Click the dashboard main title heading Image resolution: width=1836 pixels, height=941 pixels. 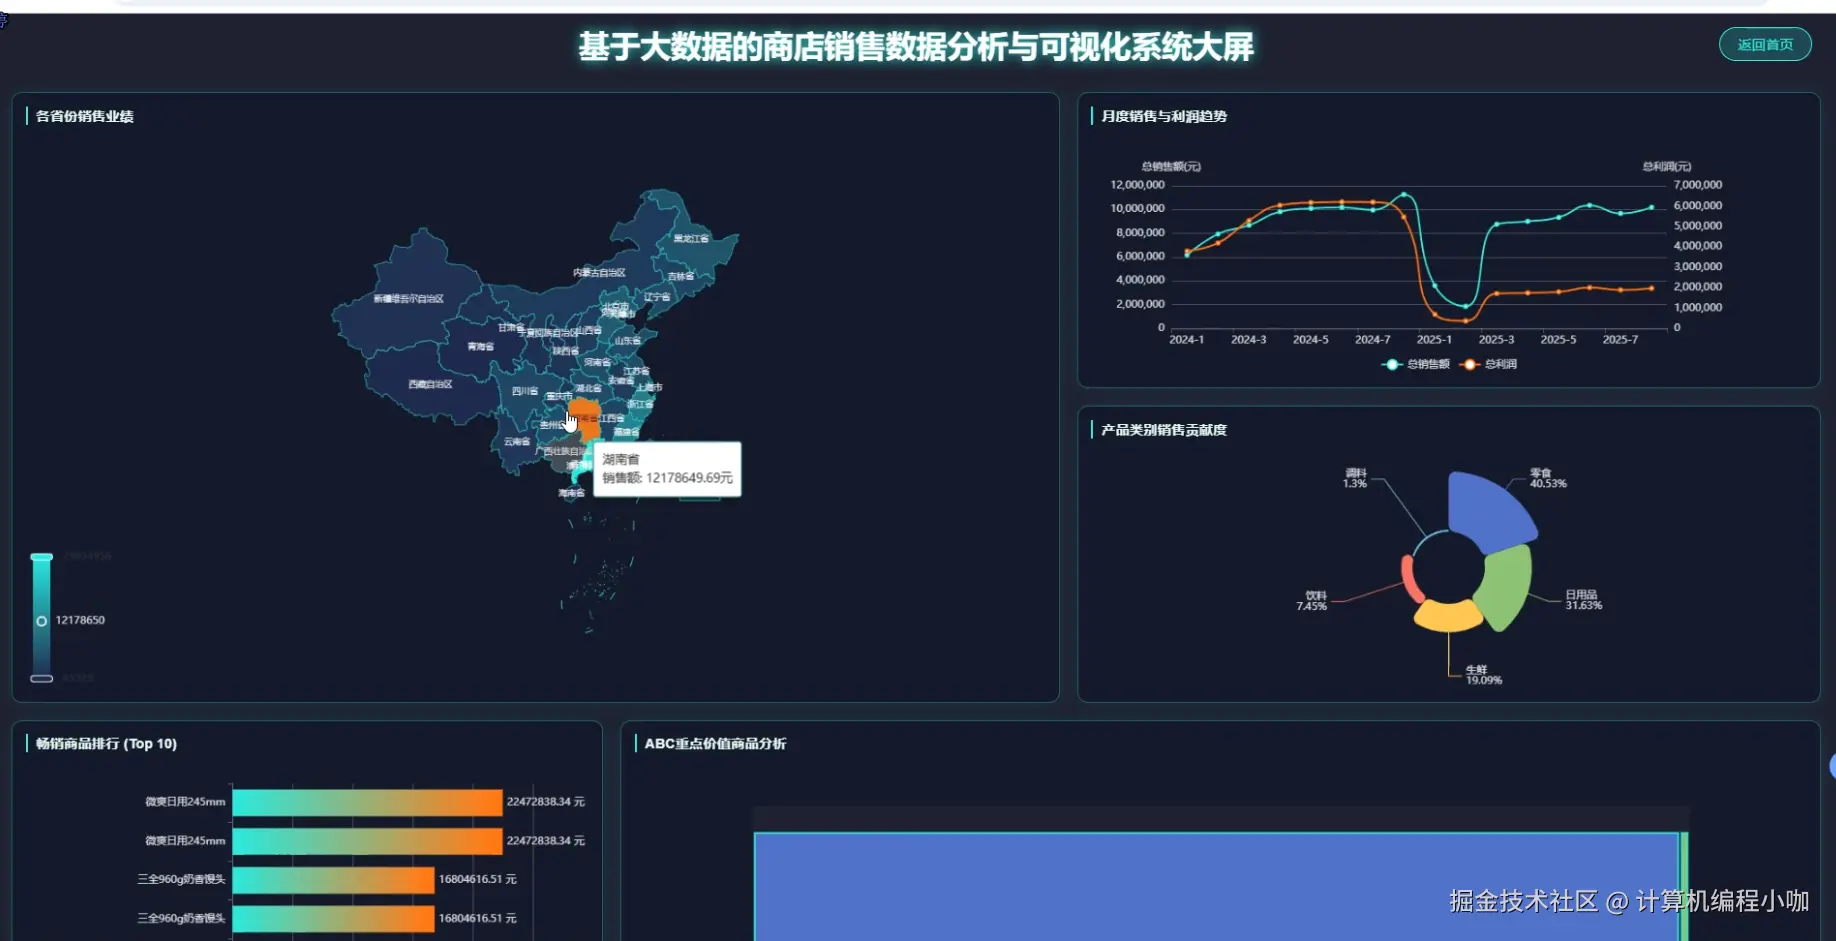click(916, 47)
